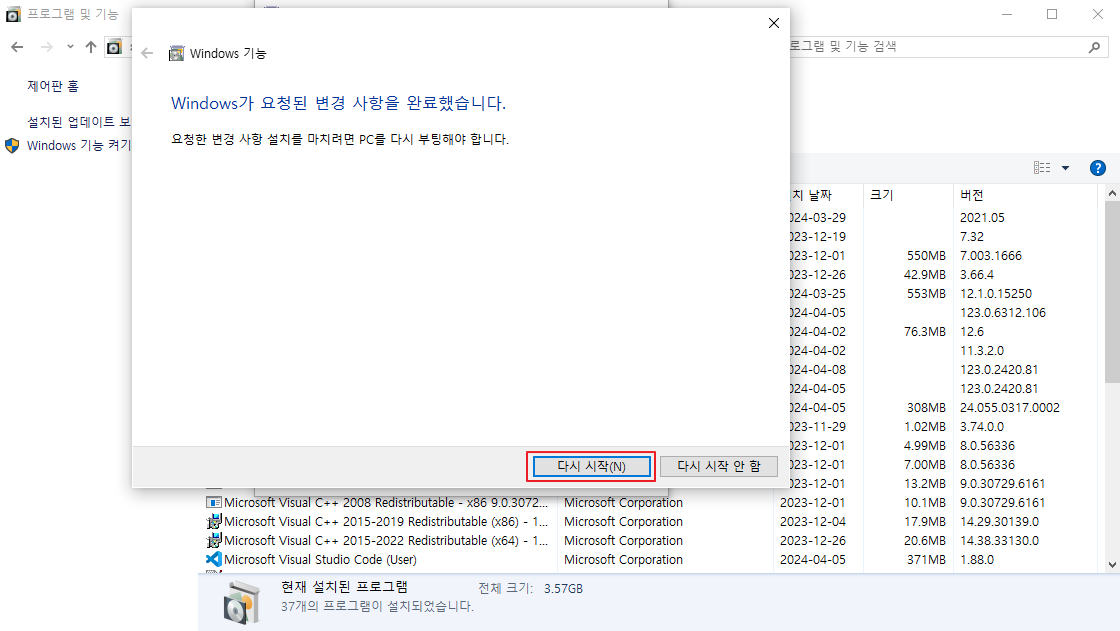Open help question mark icon
1120x631 pixels.
pos(1098,168)
